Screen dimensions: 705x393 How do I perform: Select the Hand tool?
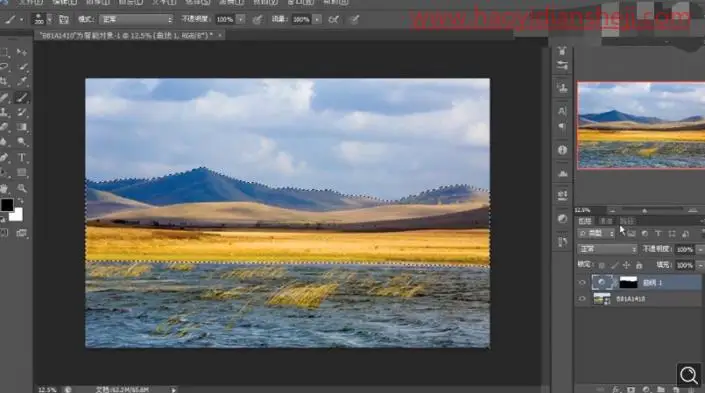pyautogui.click(x=4, y=188)
